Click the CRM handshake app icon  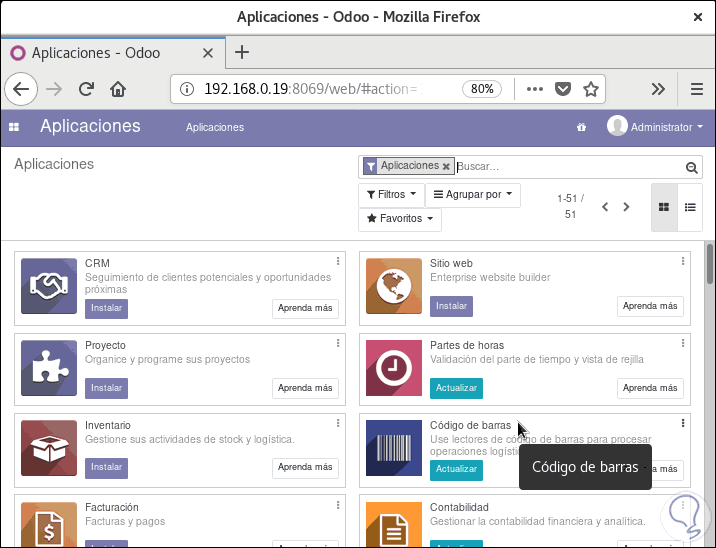tap(49, 286)
